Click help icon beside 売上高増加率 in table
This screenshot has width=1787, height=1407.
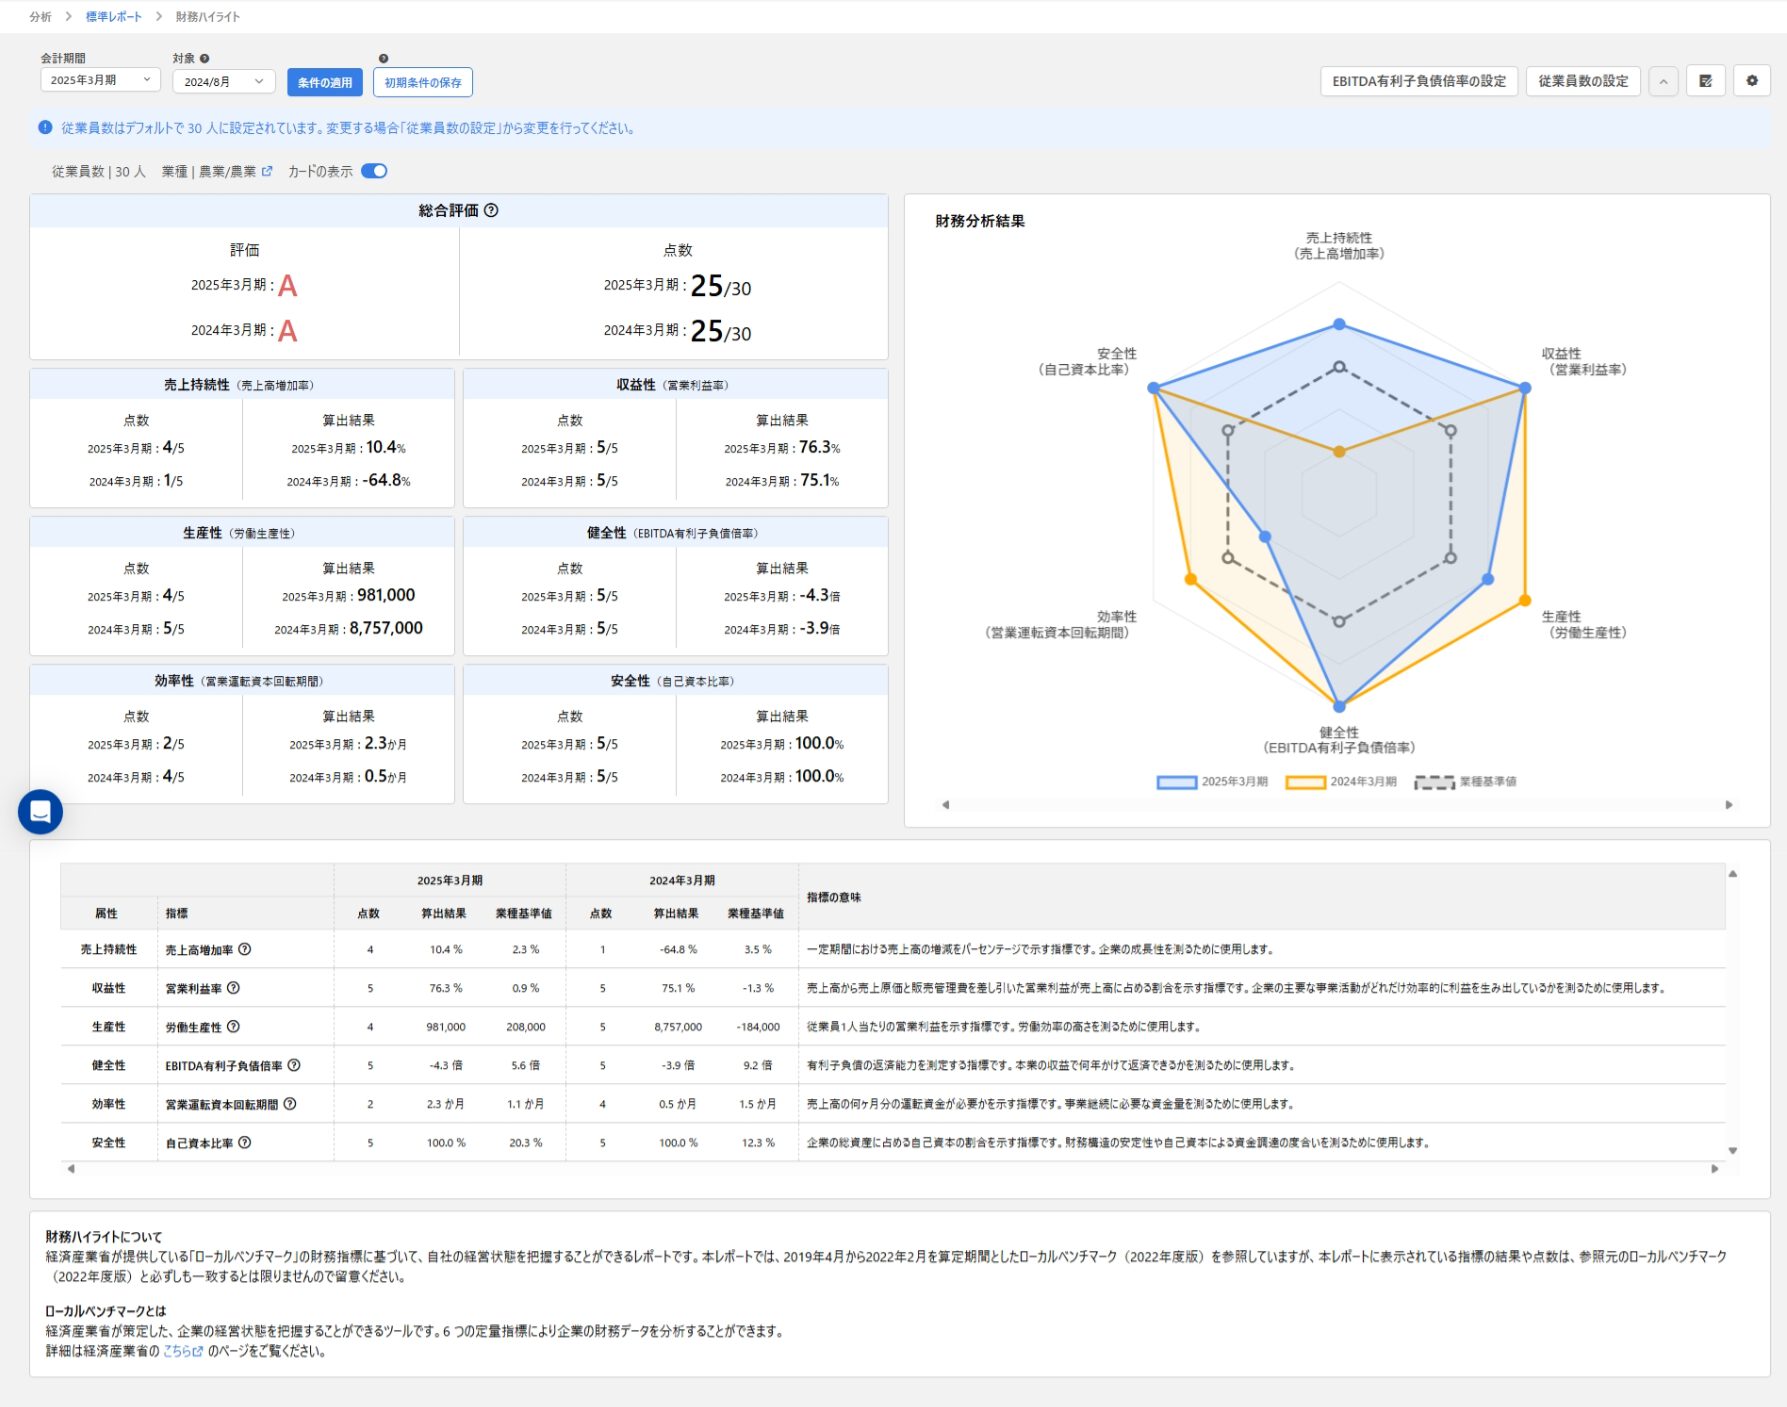pos(245,949)
